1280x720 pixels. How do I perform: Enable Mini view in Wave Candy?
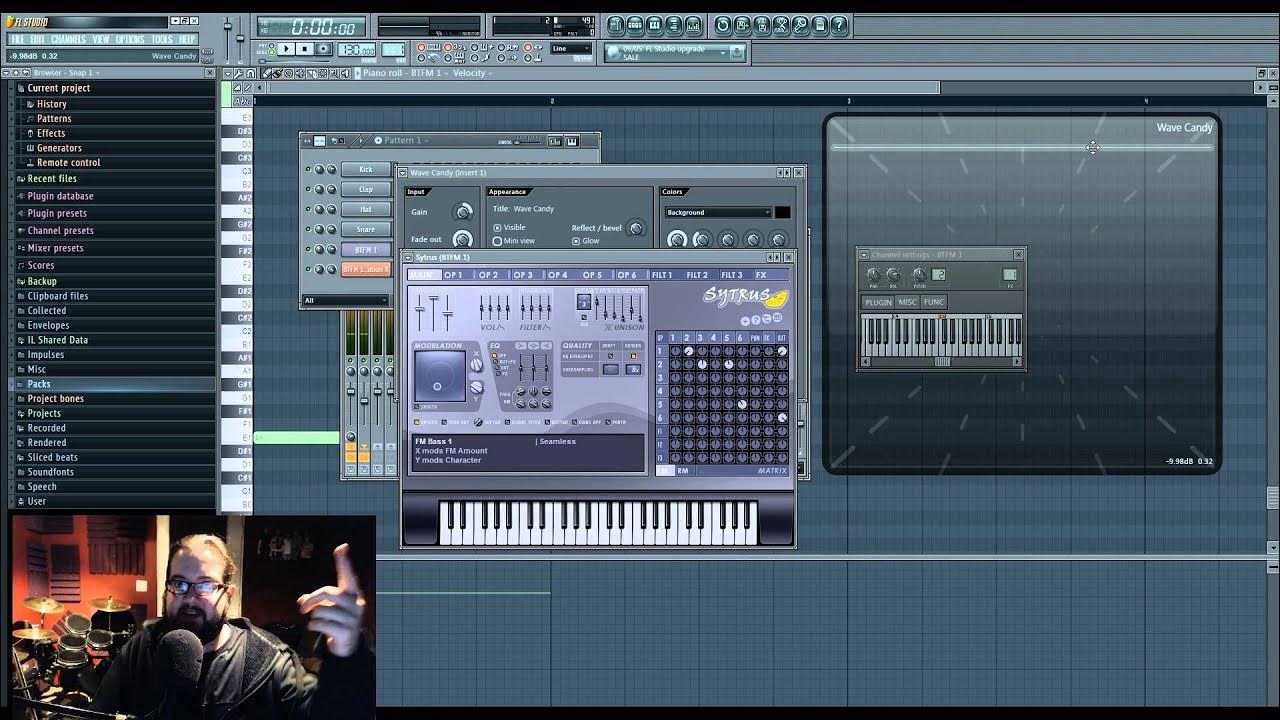pos(497,241)
